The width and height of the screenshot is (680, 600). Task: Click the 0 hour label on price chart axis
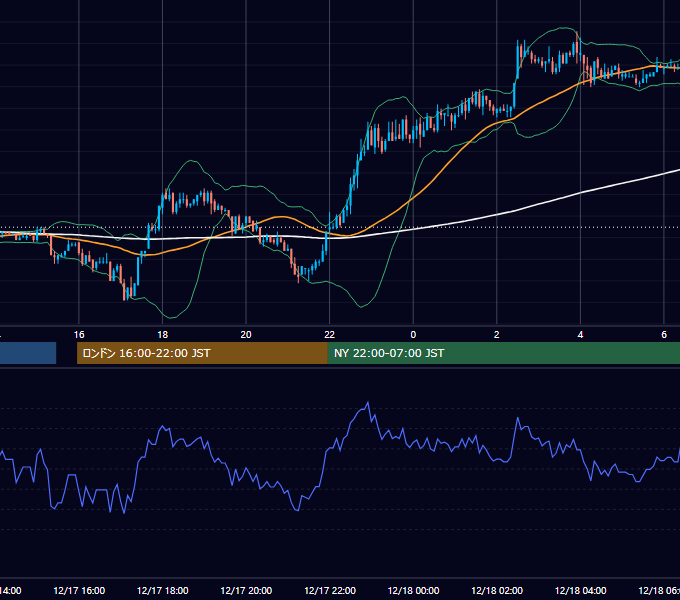click(413, 334)
